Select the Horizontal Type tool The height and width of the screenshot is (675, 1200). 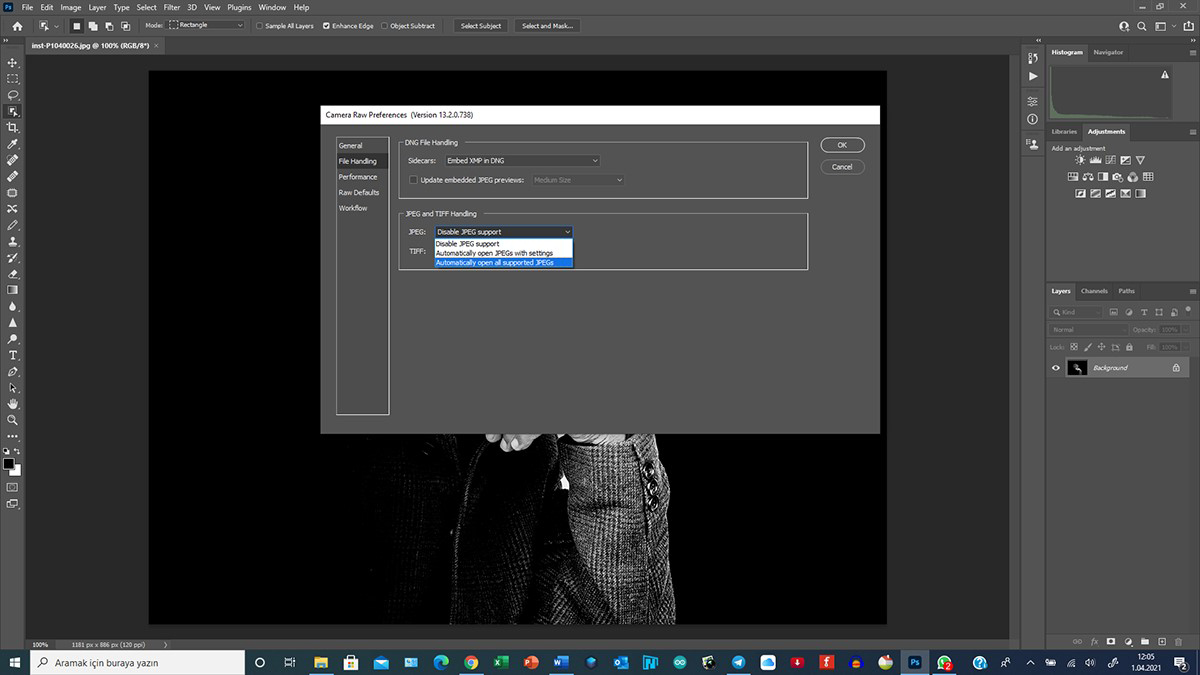pyautogui.click(x=13, y=355)
